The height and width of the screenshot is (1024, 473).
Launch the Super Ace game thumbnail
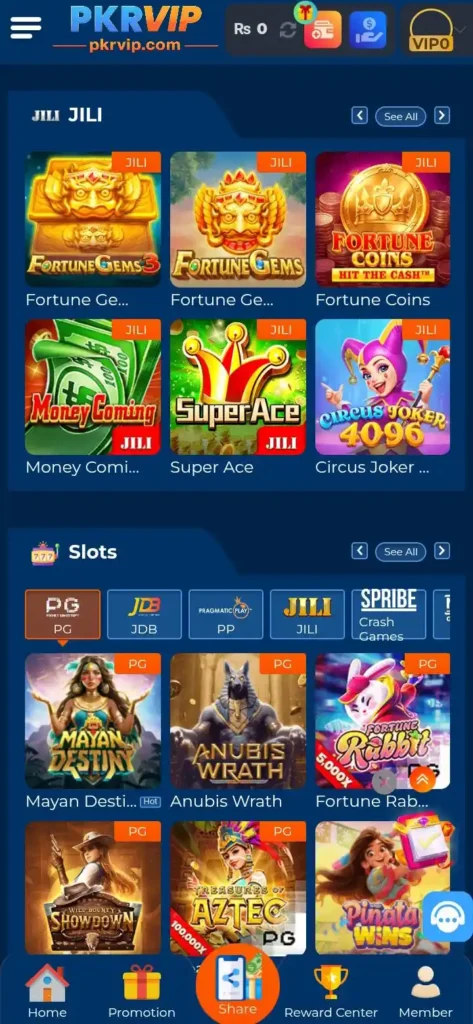click(238, 387)
